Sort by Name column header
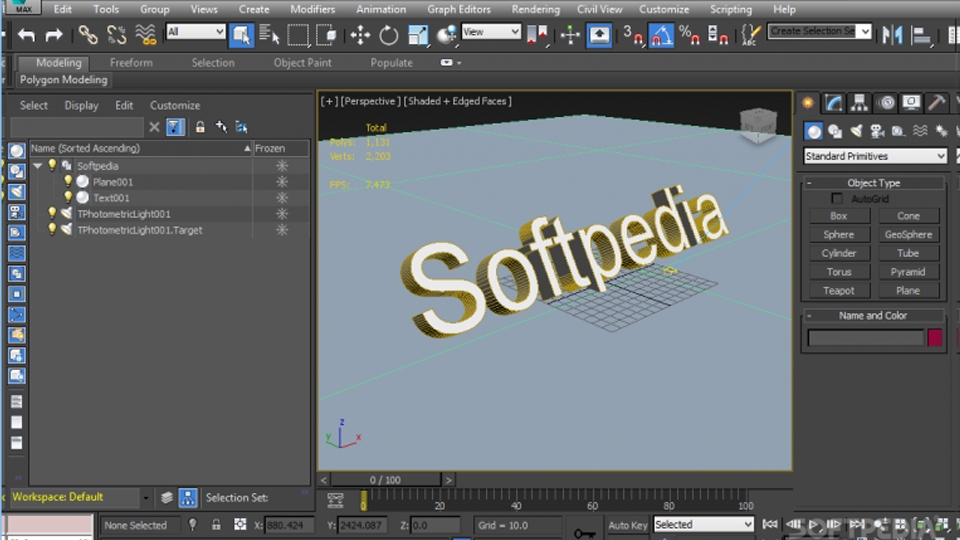The image size is (960, 540). (x=140, y=148)
